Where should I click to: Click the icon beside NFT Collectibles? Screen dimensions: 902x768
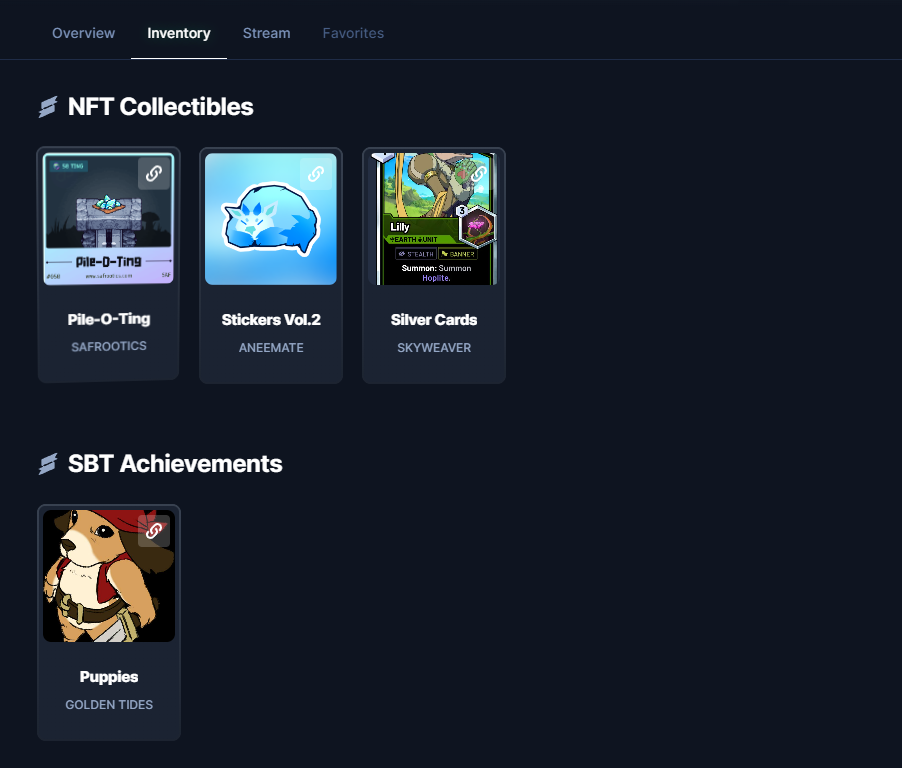(48, 107)
